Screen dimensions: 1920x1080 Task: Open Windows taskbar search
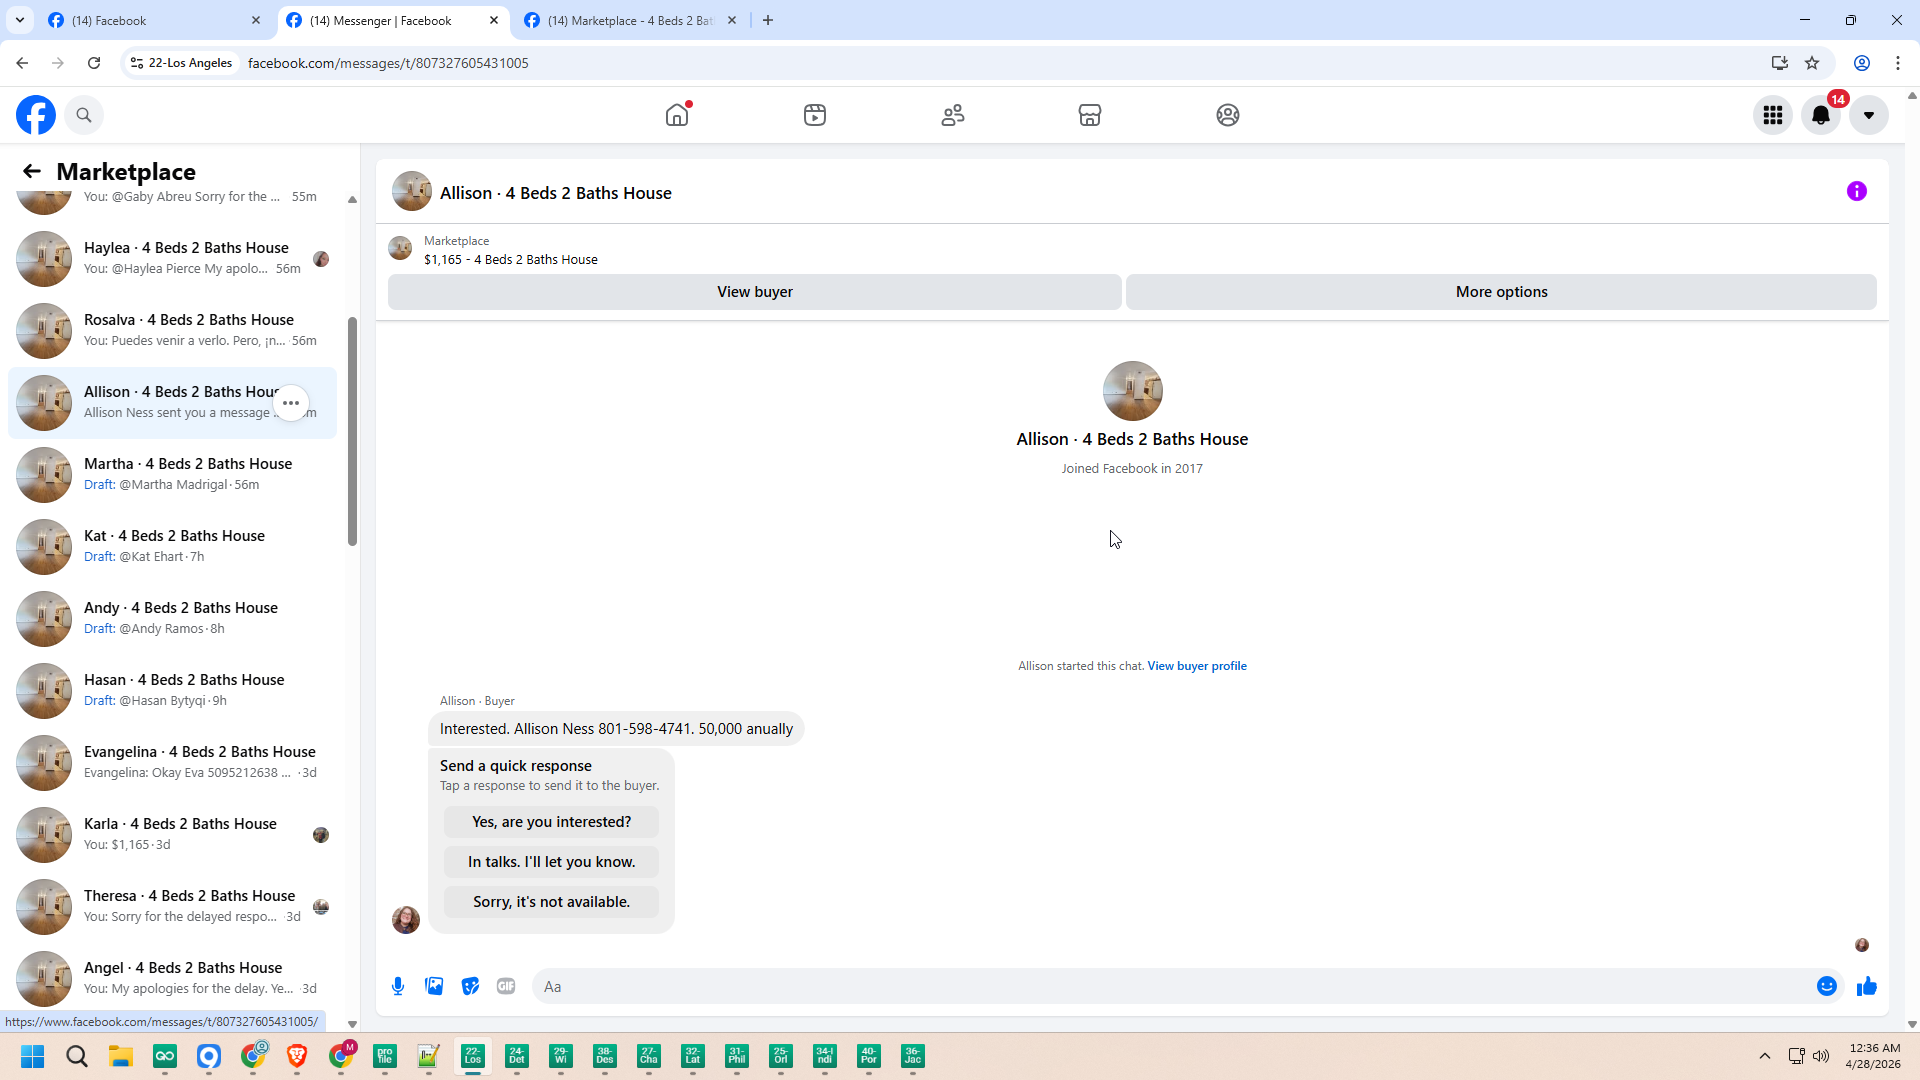(77, 1056)
